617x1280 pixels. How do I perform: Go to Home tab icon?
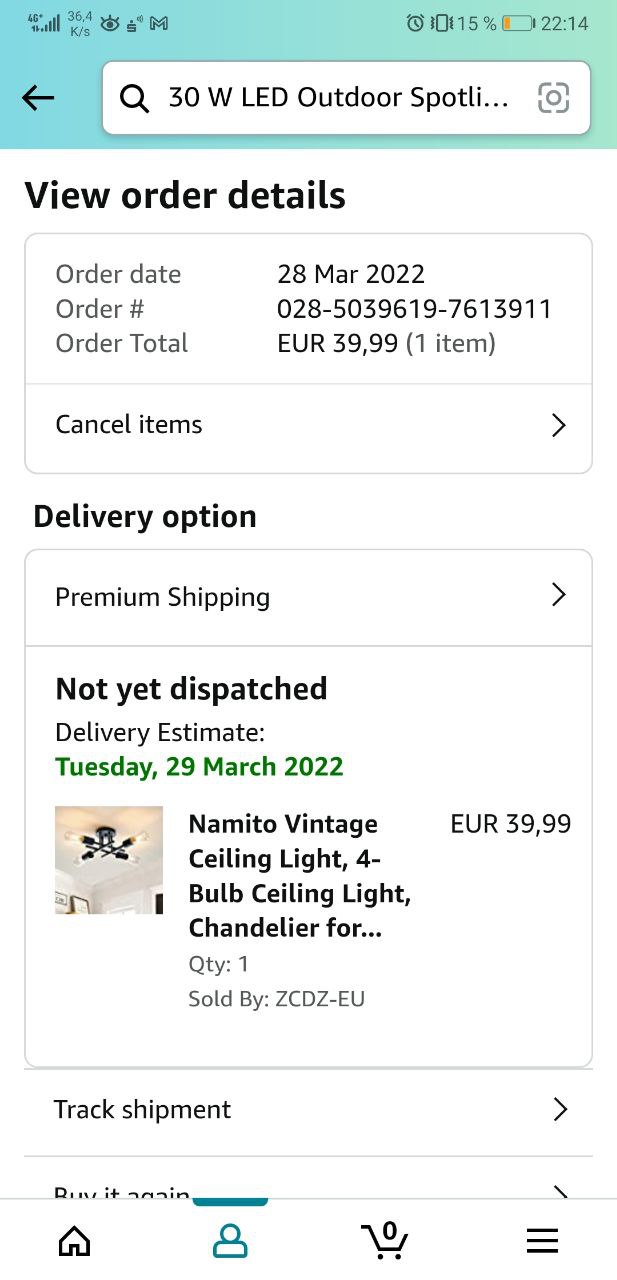[75, 1241]
